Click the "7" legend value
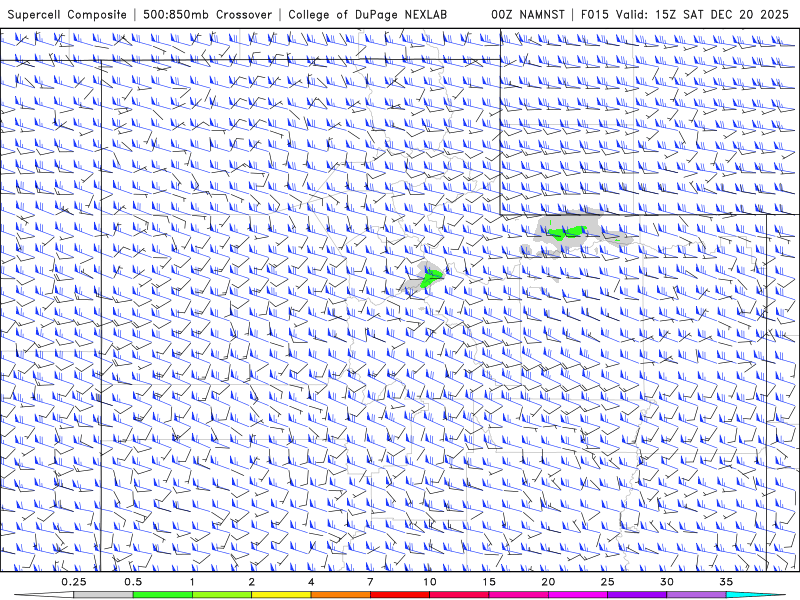This screenshot has width=800, height=600. coord(370,582)
